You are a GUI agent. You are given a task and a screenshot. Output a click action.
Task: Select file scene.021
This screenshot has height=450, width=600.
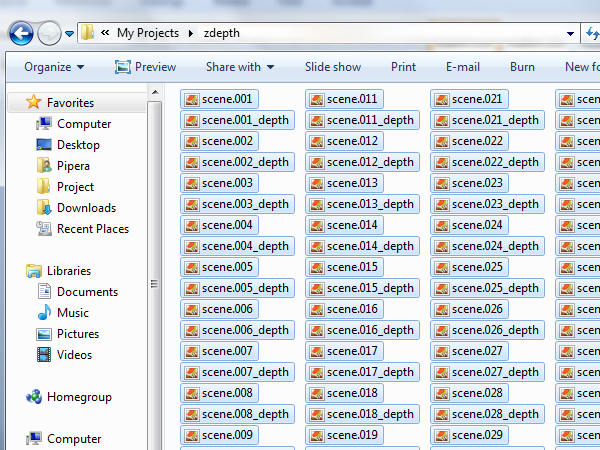(x=470, y=99)
